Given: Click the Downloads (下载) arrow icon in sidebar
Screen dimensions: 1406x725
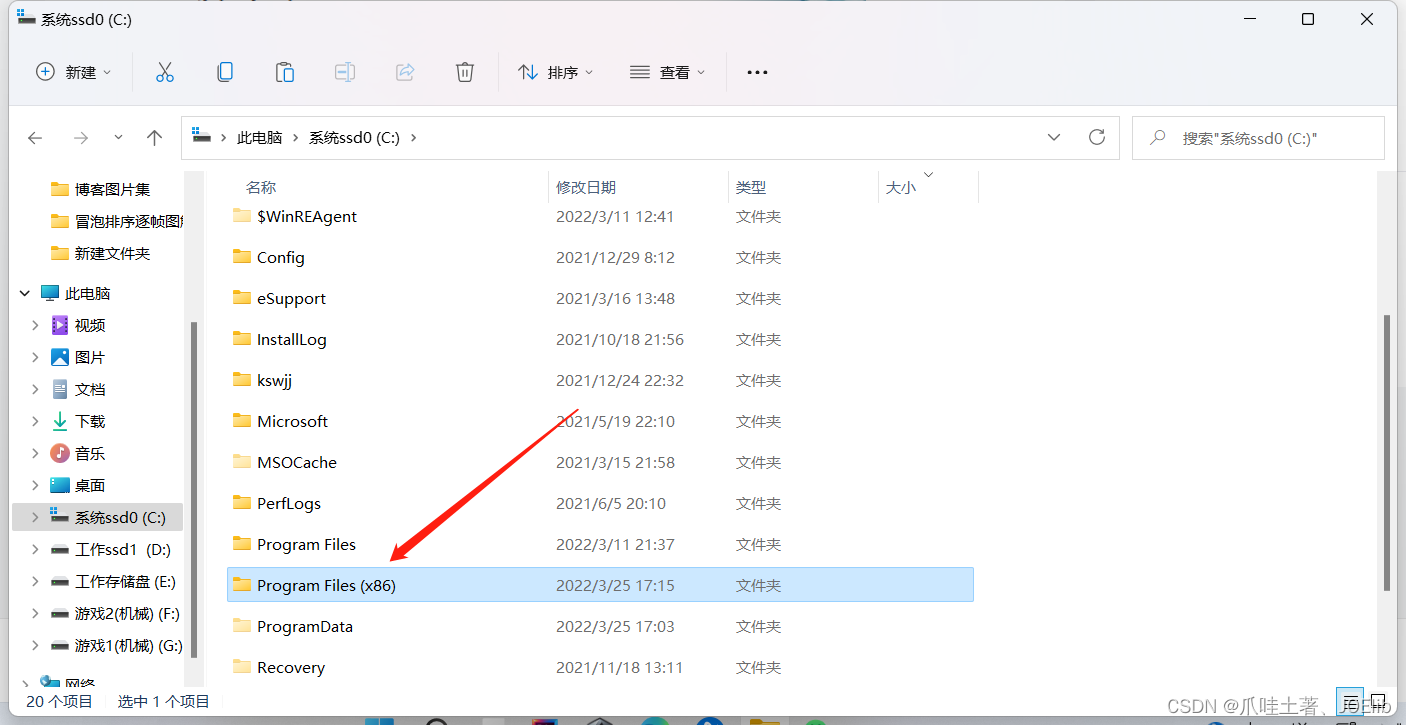Looking at the screenshot, I should click(x=60, y=421).
